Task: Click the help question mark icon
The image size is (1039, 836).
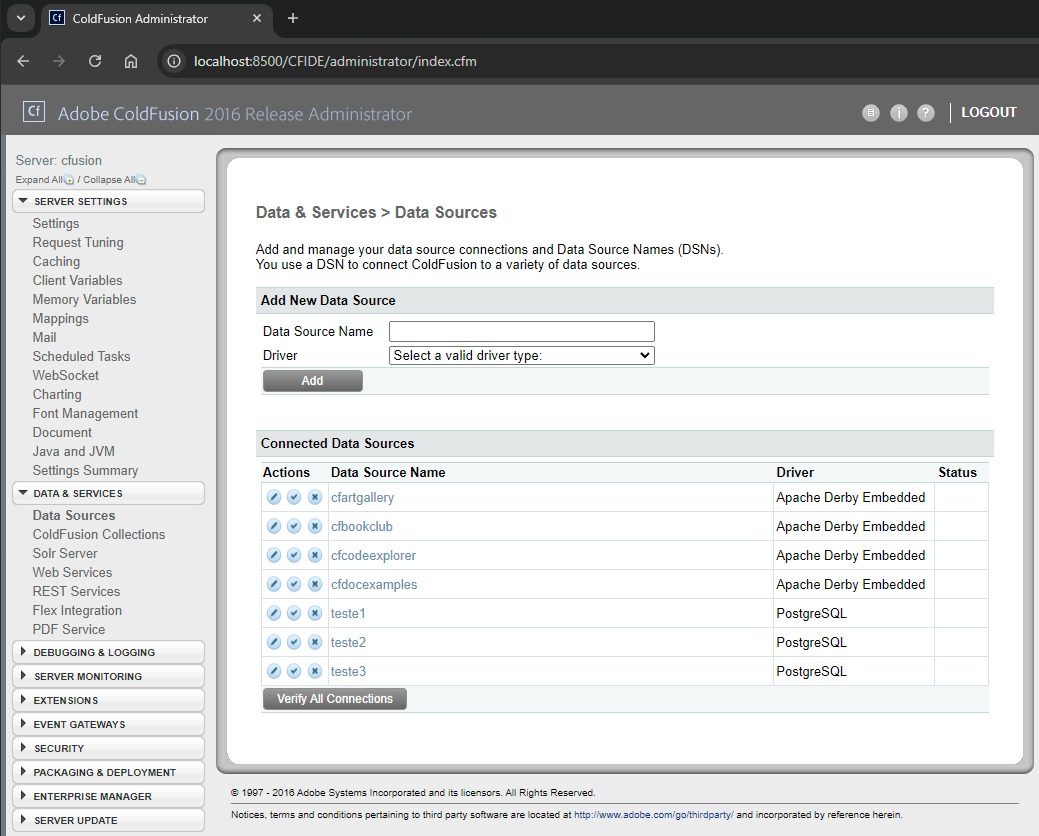Action: [926, 113]
